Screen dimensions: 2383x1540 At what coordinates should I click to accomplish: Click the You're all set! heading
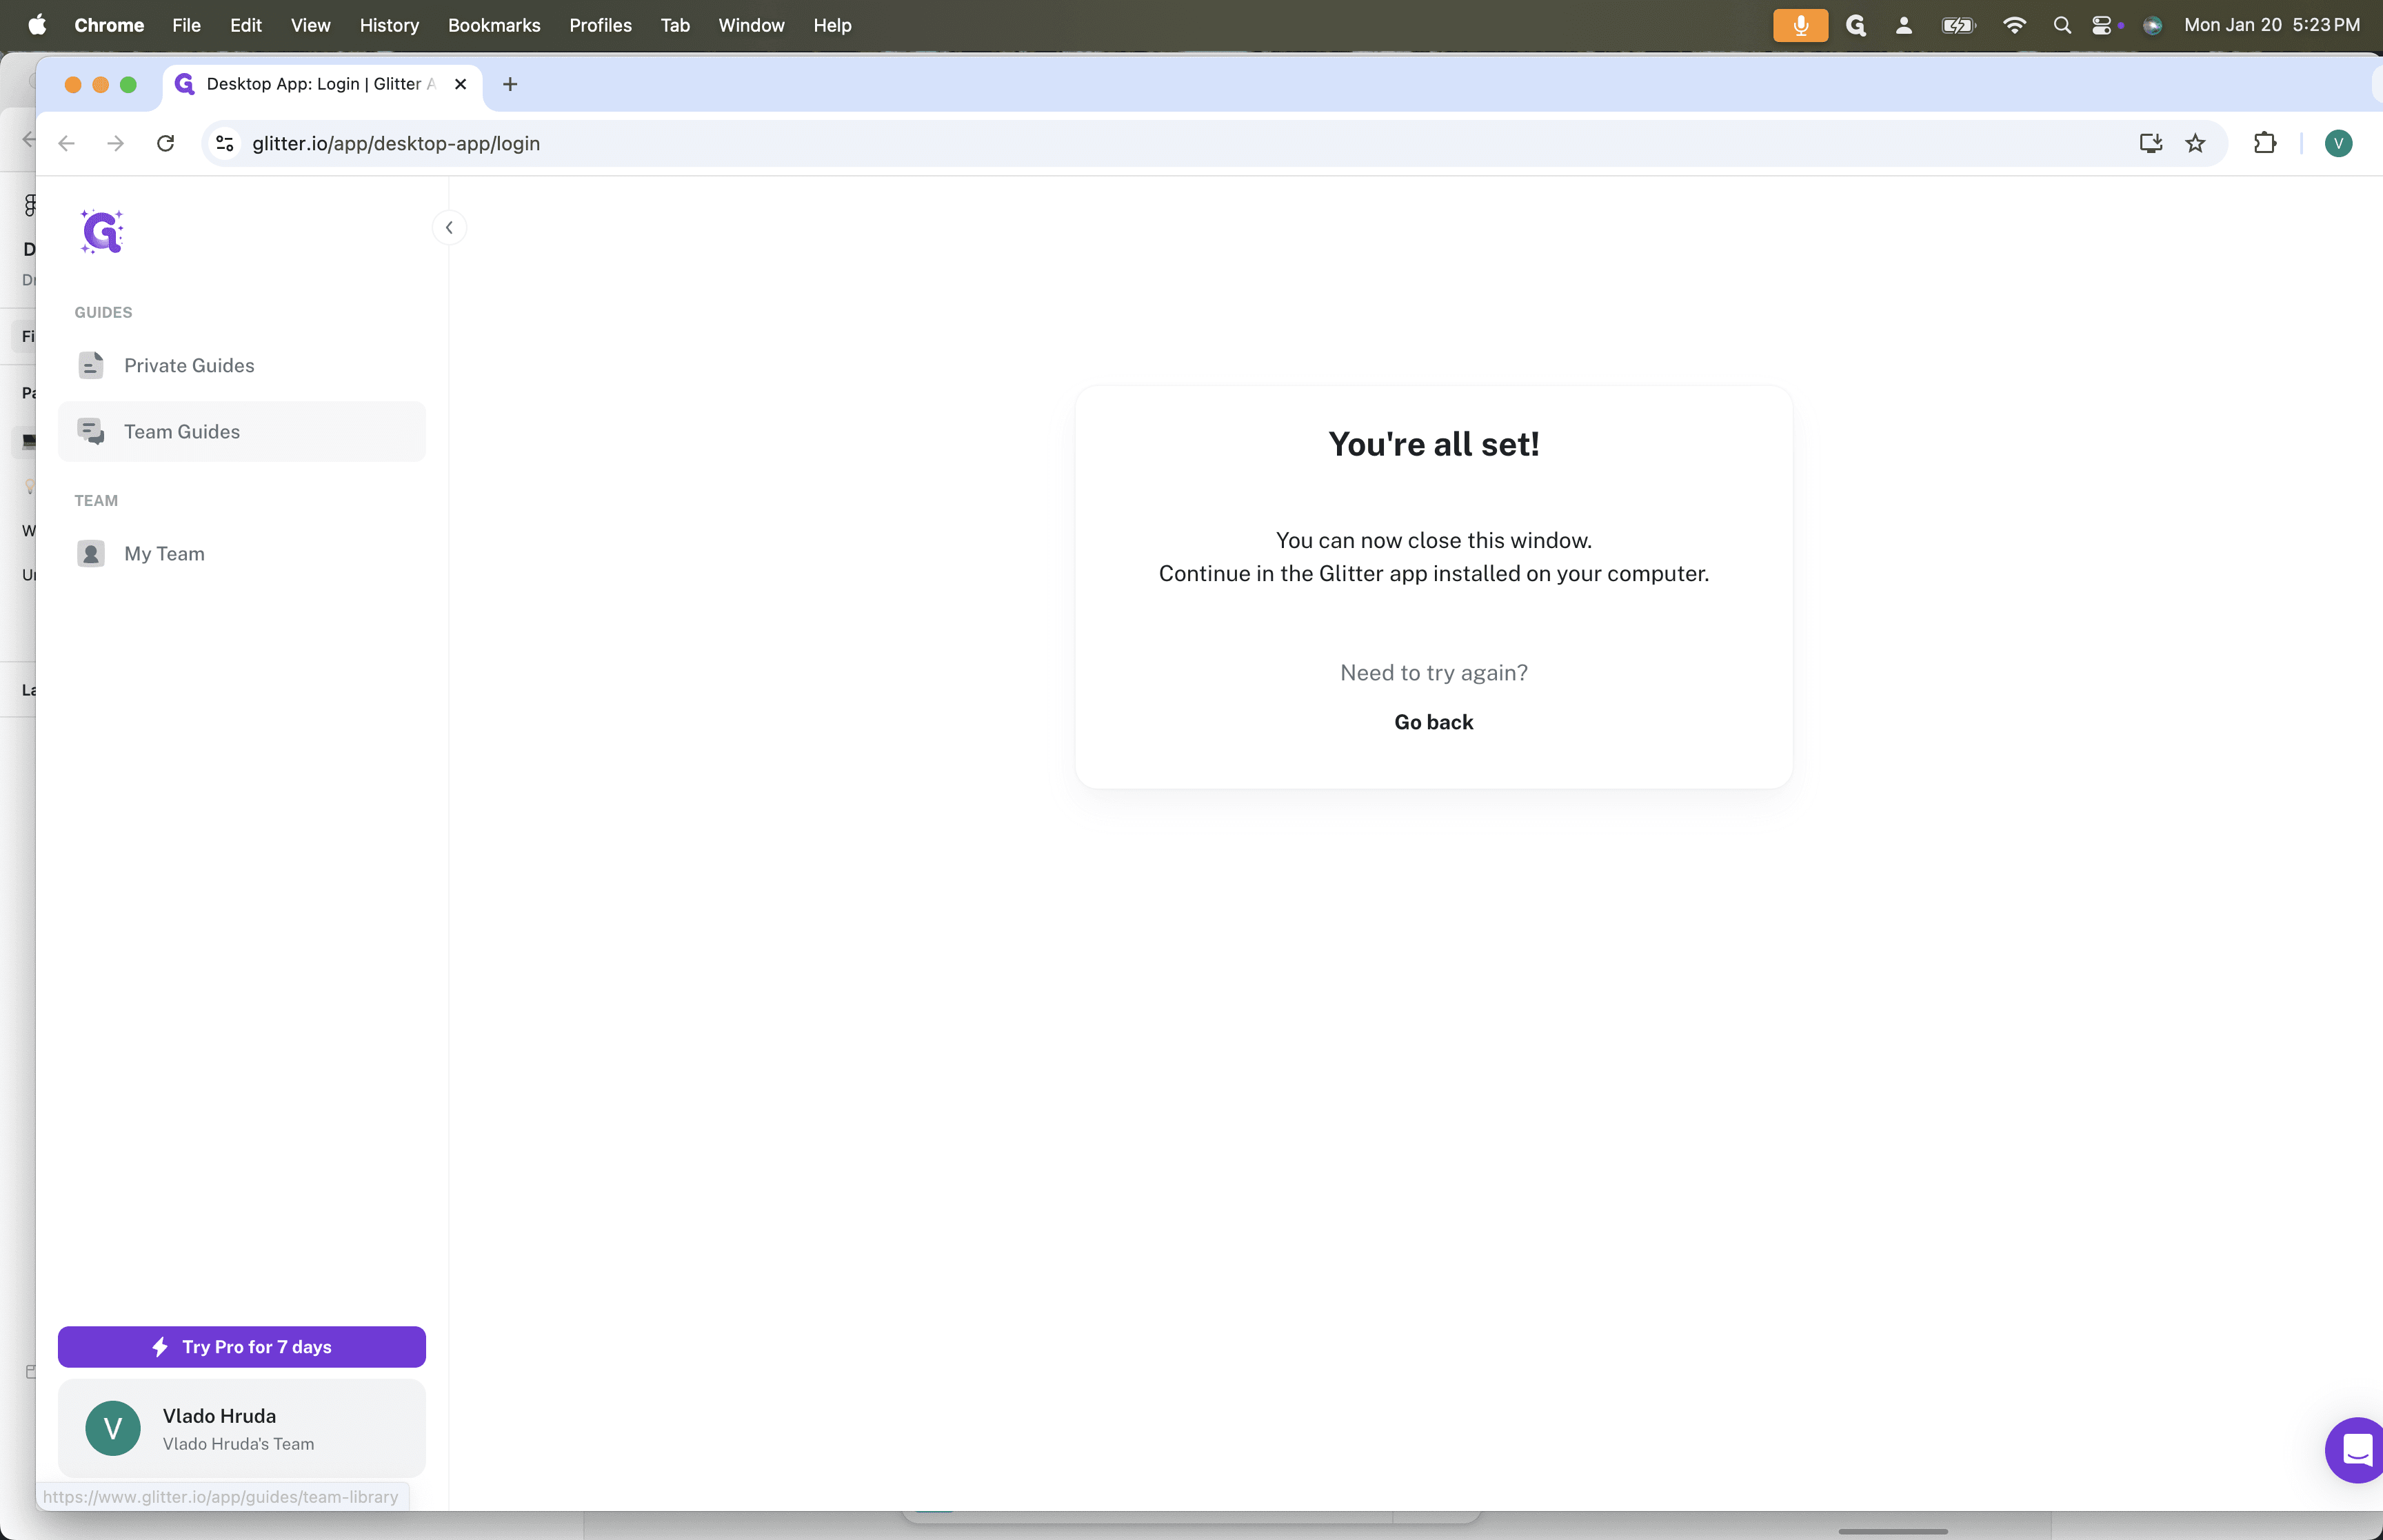point(1433,444)
